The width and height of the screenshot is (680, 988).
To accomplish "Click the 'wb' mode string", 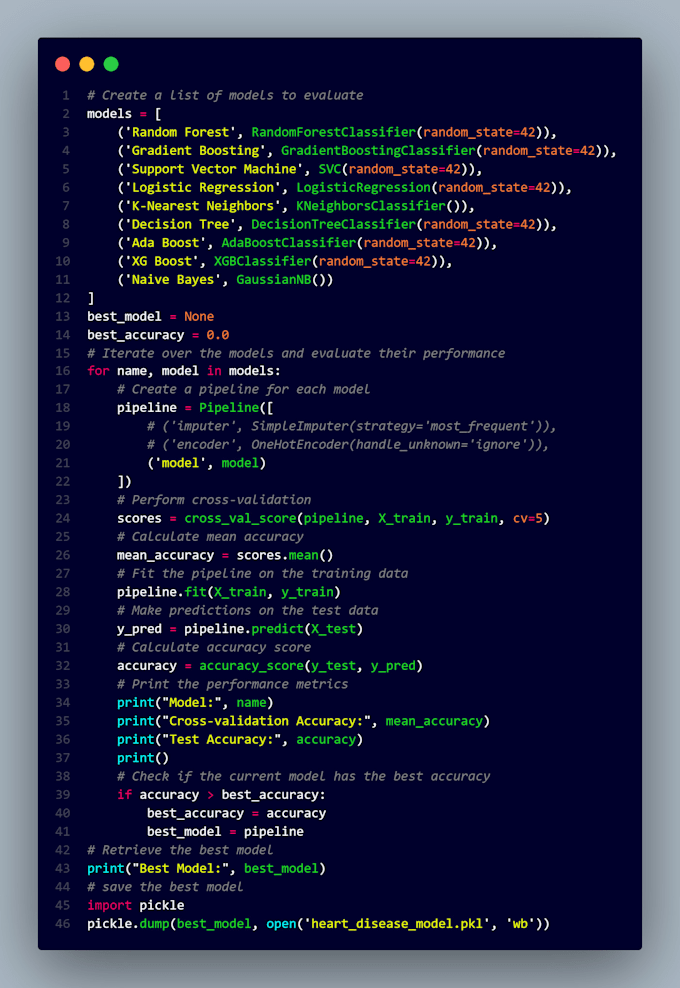I will tap(520, 924).
